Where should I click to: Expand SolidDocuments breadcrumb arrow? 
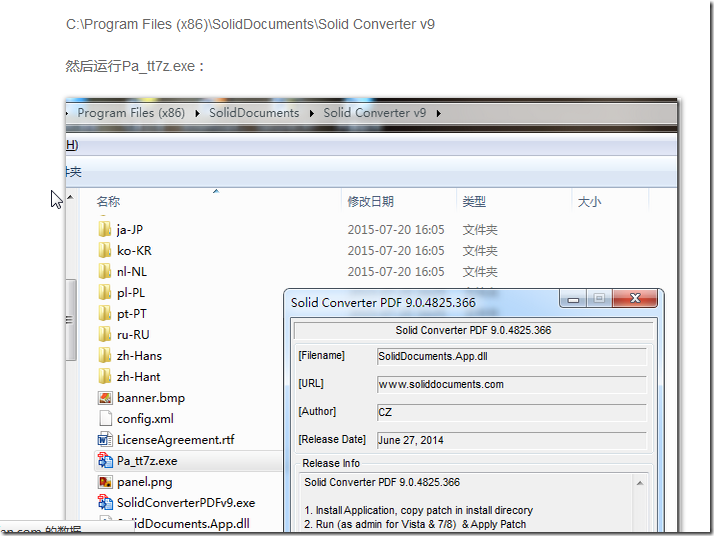pos(311,113)
